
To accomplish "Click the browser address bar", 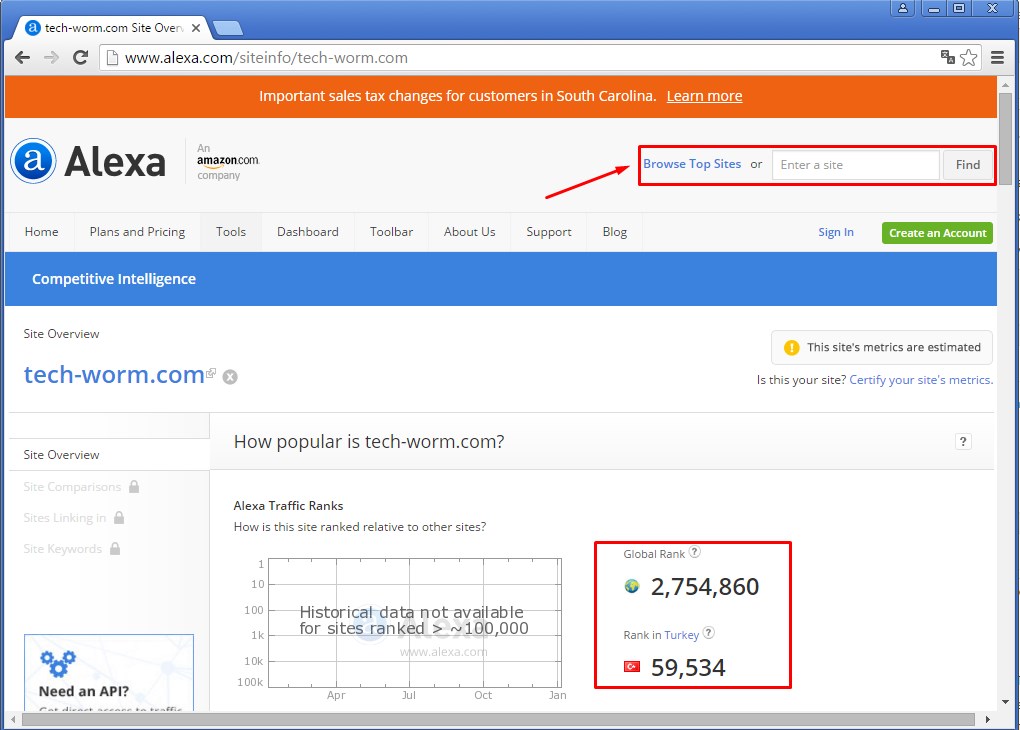I will (x=520, y=58).
